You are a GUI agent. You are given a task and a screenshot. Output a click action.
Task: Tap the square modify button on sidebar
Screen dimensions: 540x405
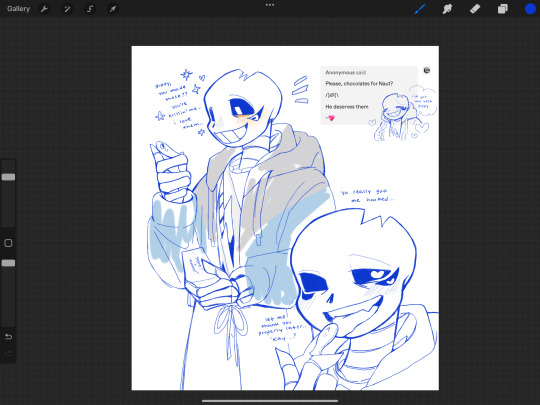[x=8, y=243]
